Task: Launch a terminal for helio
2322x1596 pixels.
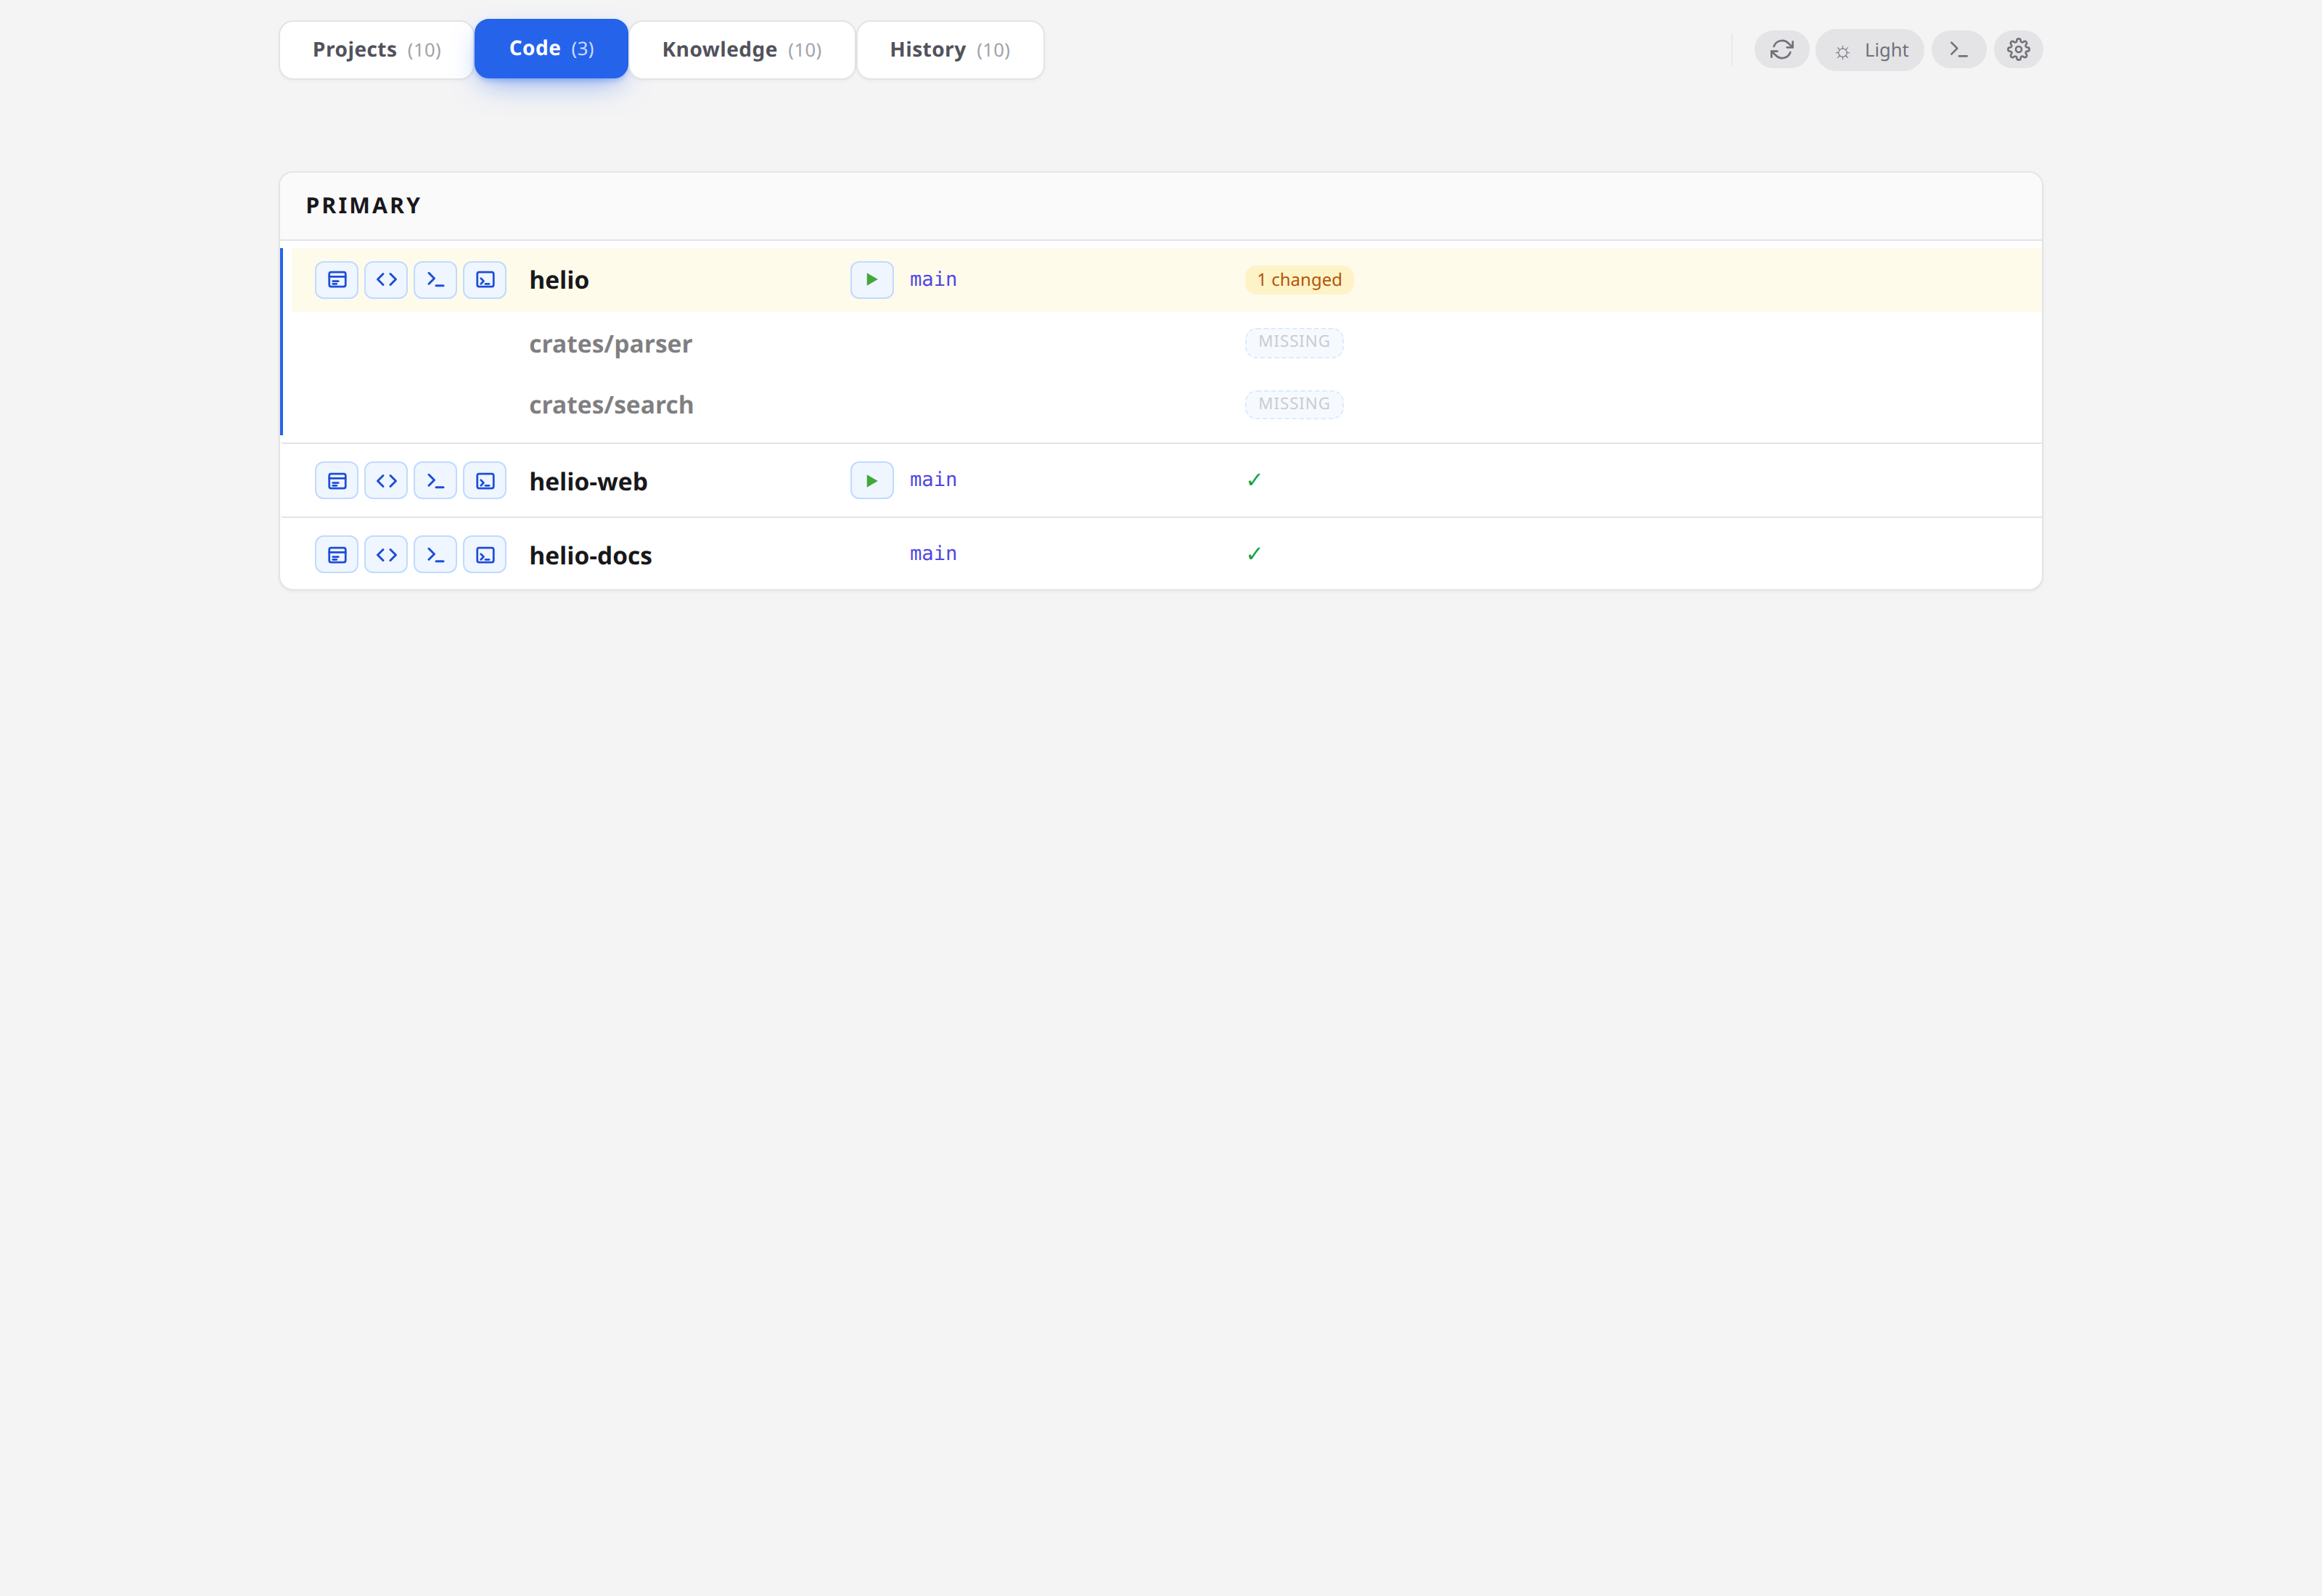Action: (x=436, y=280)
